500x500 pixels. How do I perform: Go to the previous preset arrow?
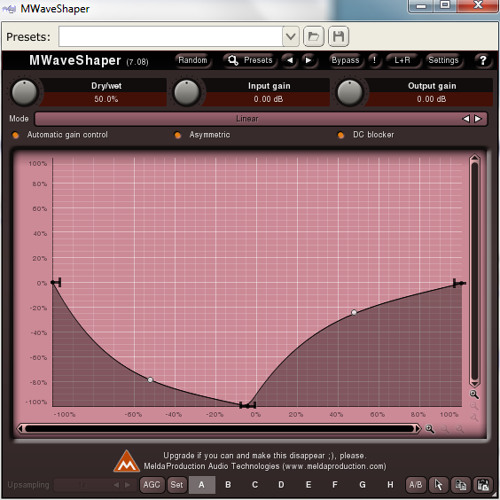(290, 60)
